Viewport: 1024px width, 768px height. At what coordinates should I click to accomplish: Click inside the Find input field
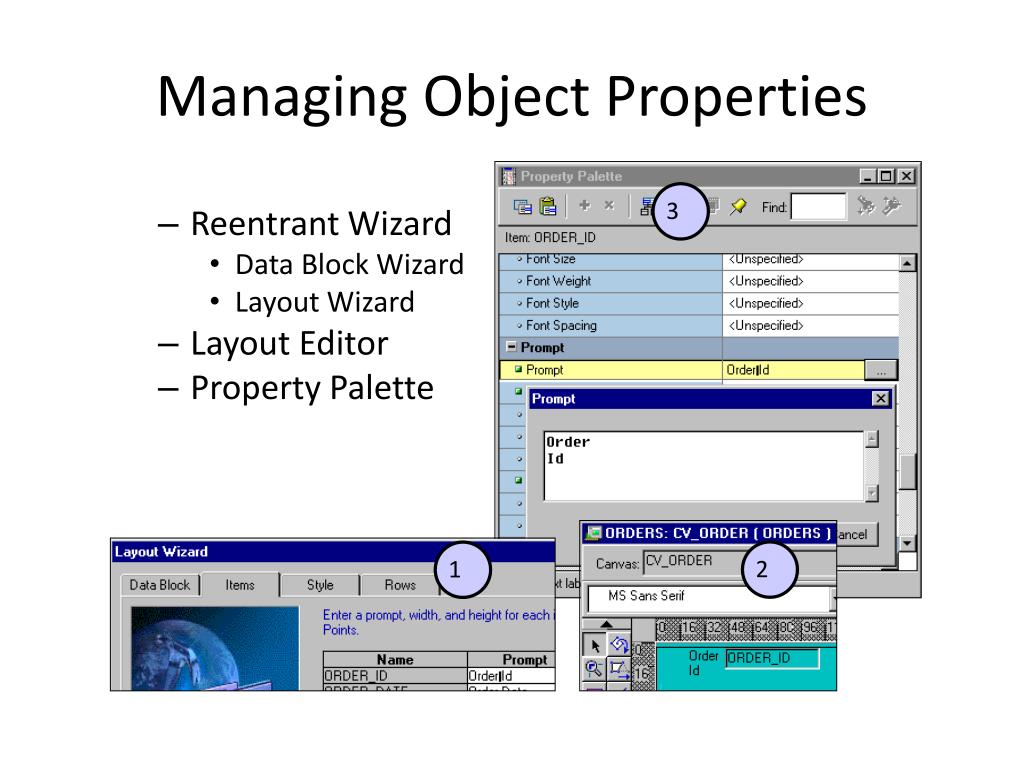coord(818,207)
